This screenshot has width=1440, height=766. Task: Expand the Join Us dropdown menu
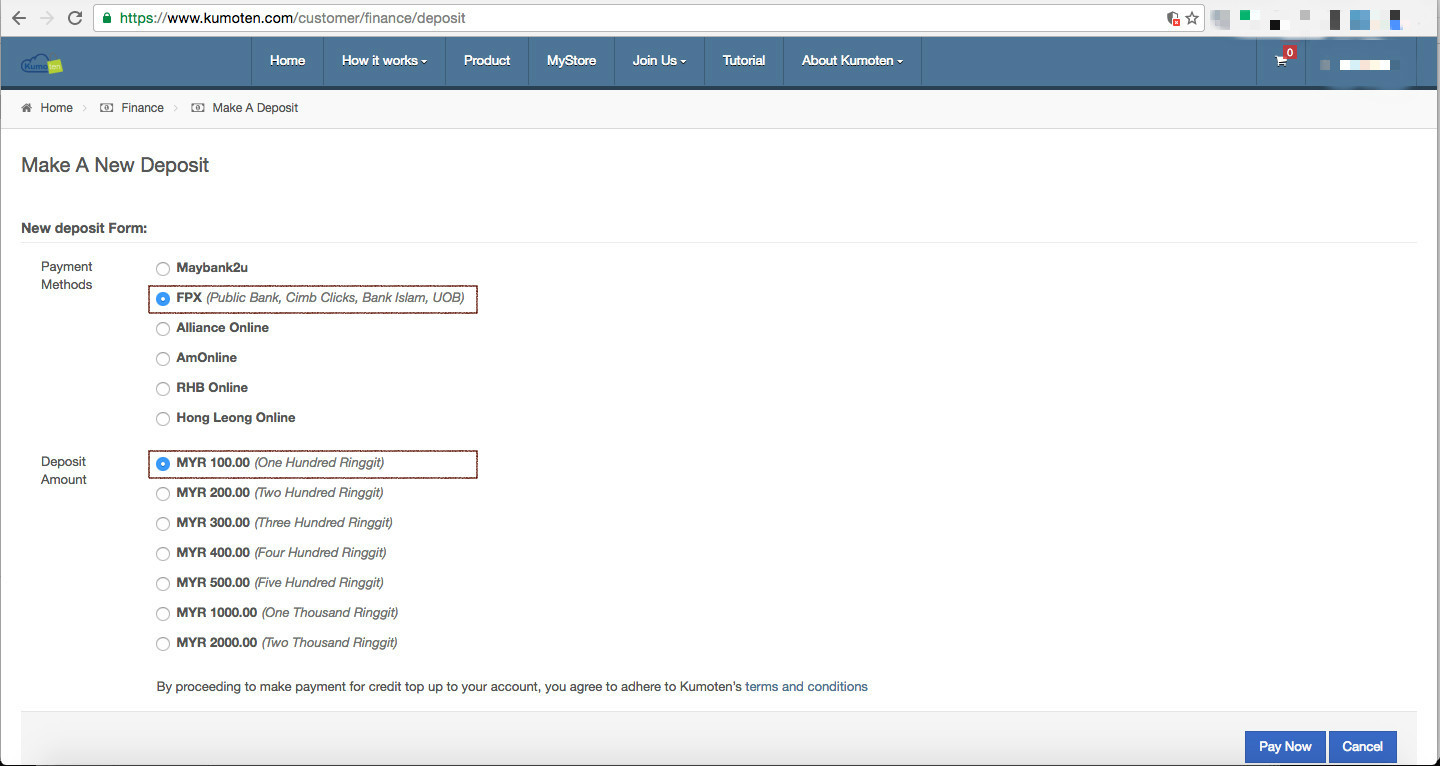click(659, 61)
